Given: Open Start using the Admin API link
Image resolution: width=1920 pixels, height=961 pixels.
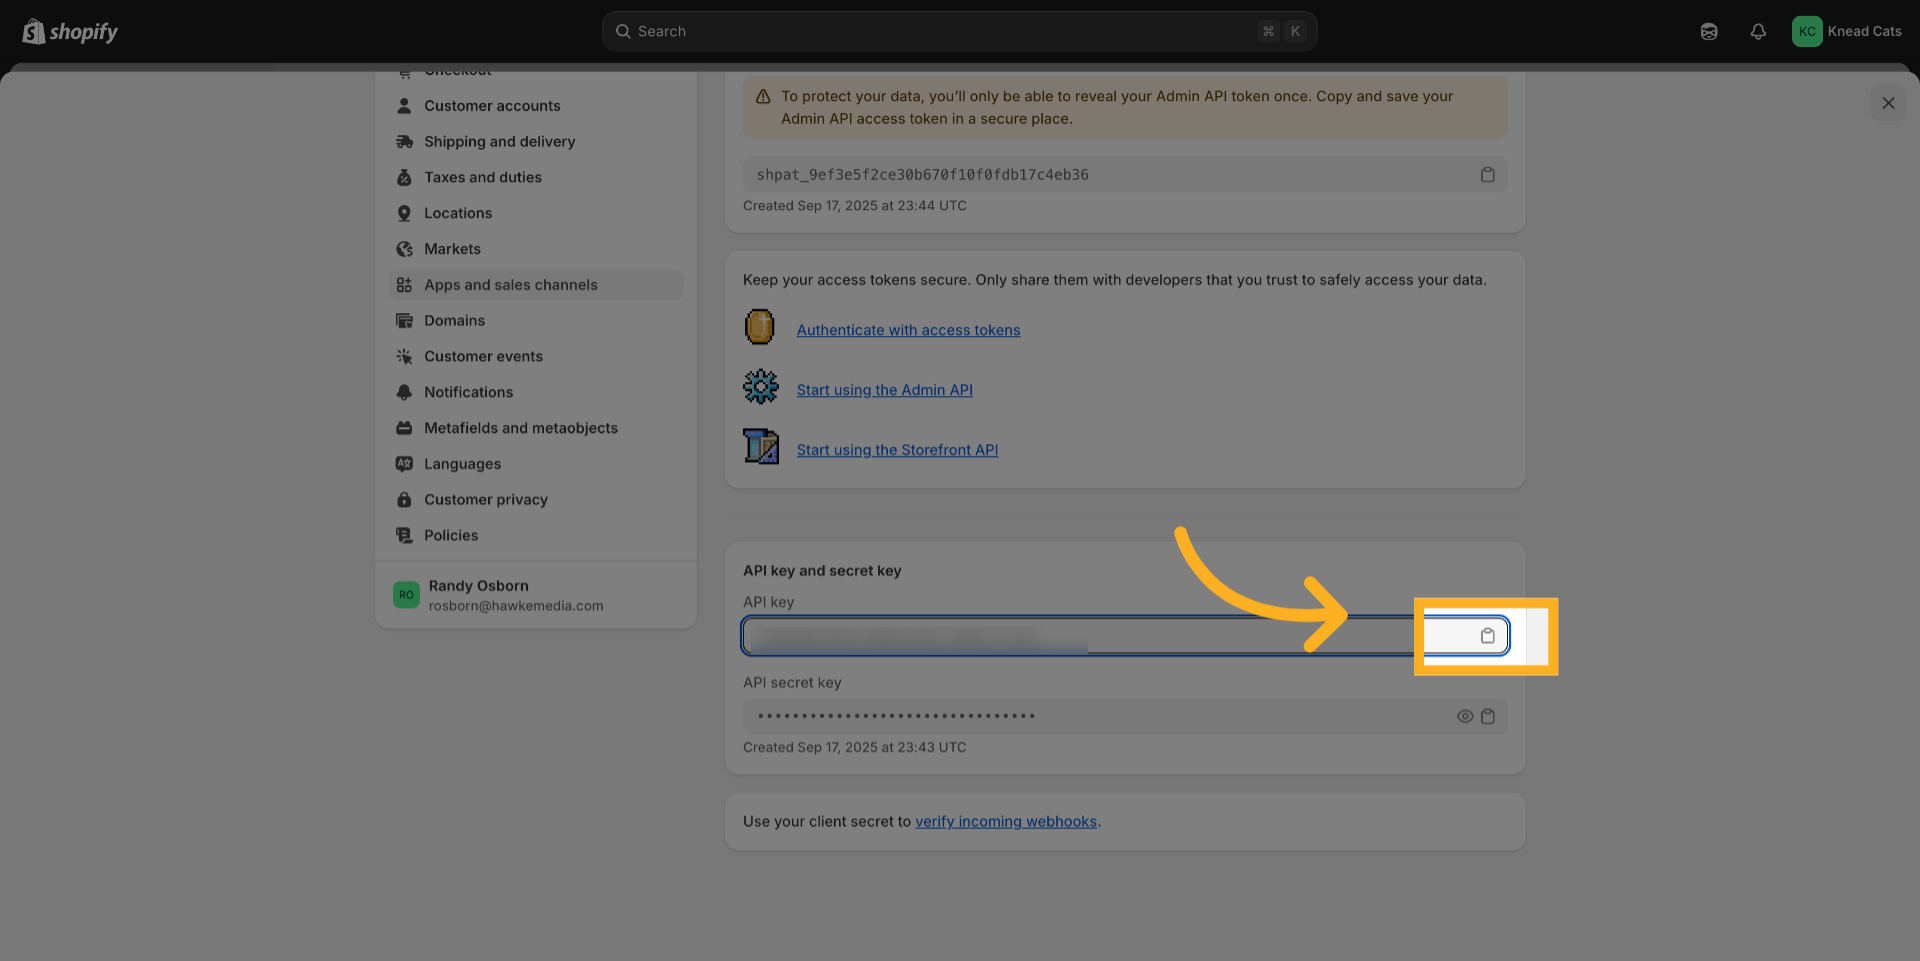Looking at the screenshot, I should point(884,390).
